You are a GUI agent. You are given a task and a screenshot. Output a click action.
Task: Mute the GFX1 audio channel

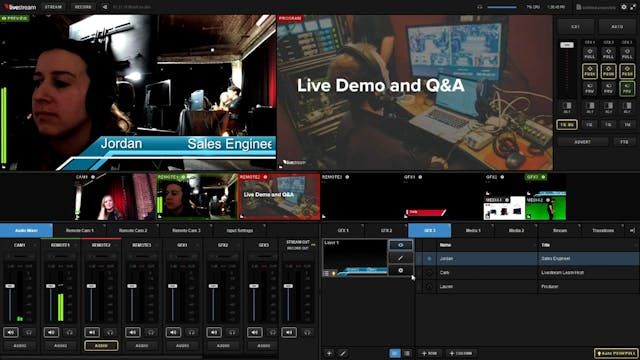[x=173, y=332]
